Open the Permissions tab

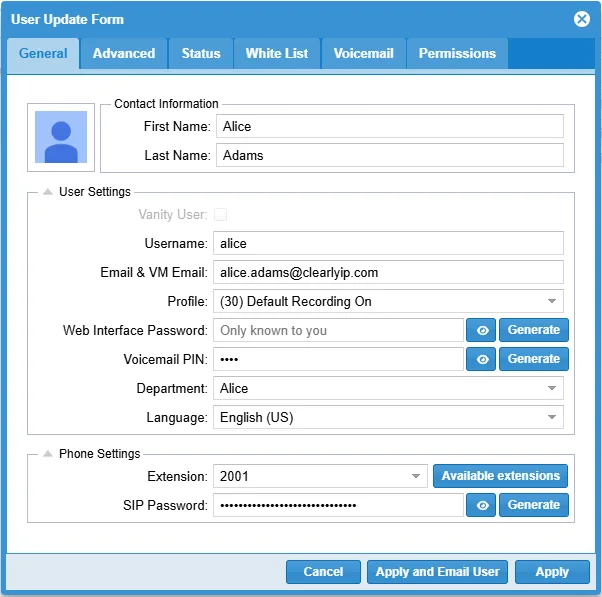(457, 53)
